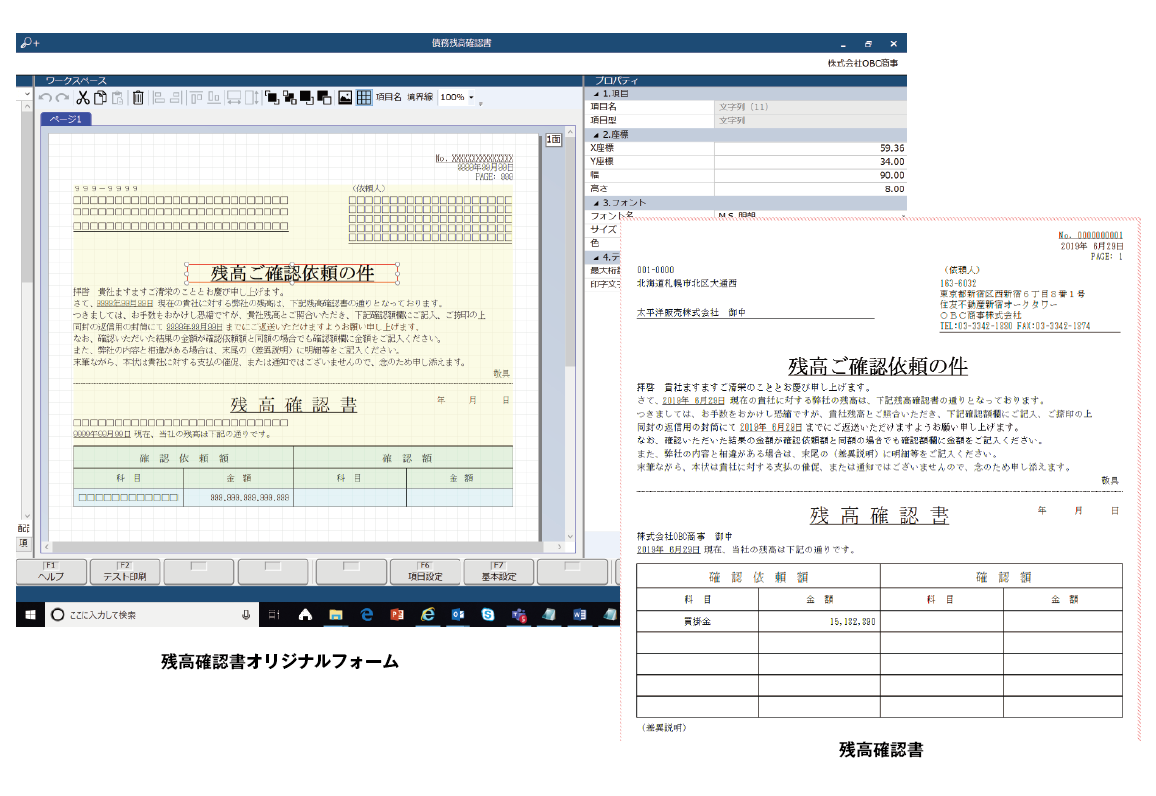Open the Windows Start menu
Screen dimensions: 1156x796
tap(30, 614)
